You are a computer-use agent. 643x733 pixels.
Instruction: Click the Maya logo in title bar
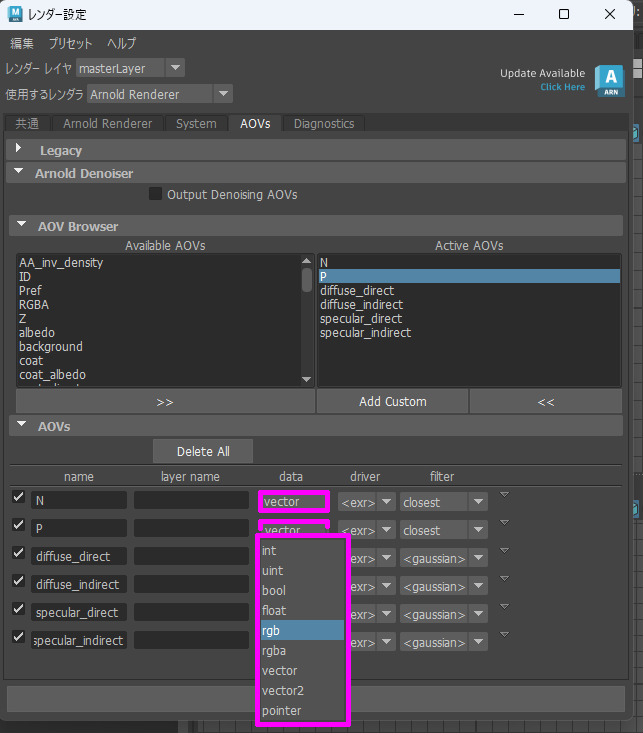point(15,14)
